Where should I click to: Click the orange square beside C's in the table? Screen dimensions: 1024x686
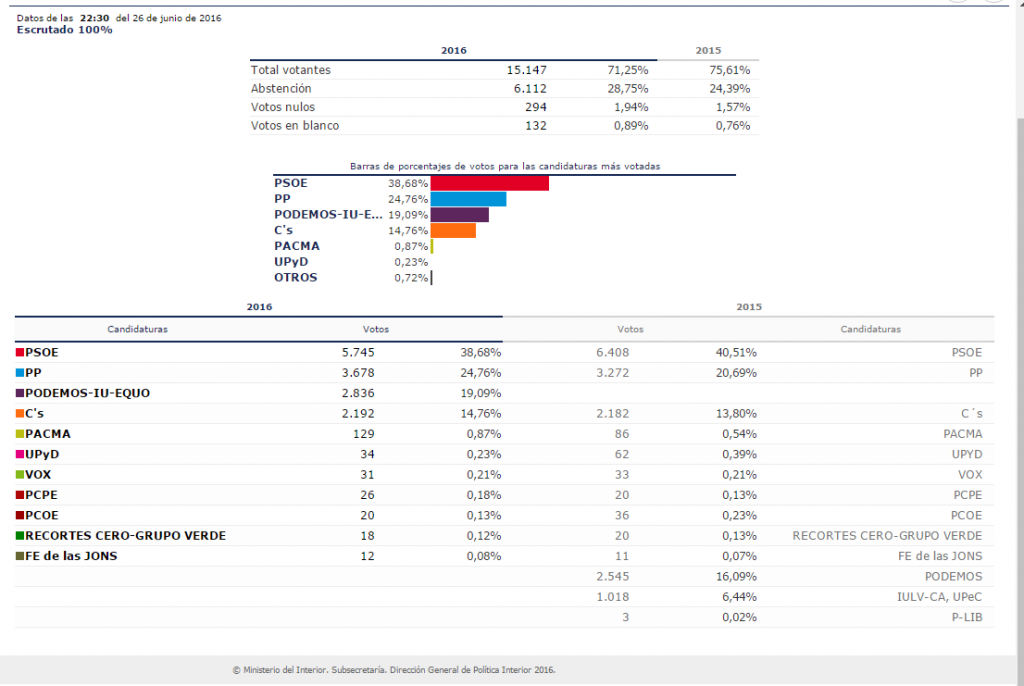tap(20, 414)
